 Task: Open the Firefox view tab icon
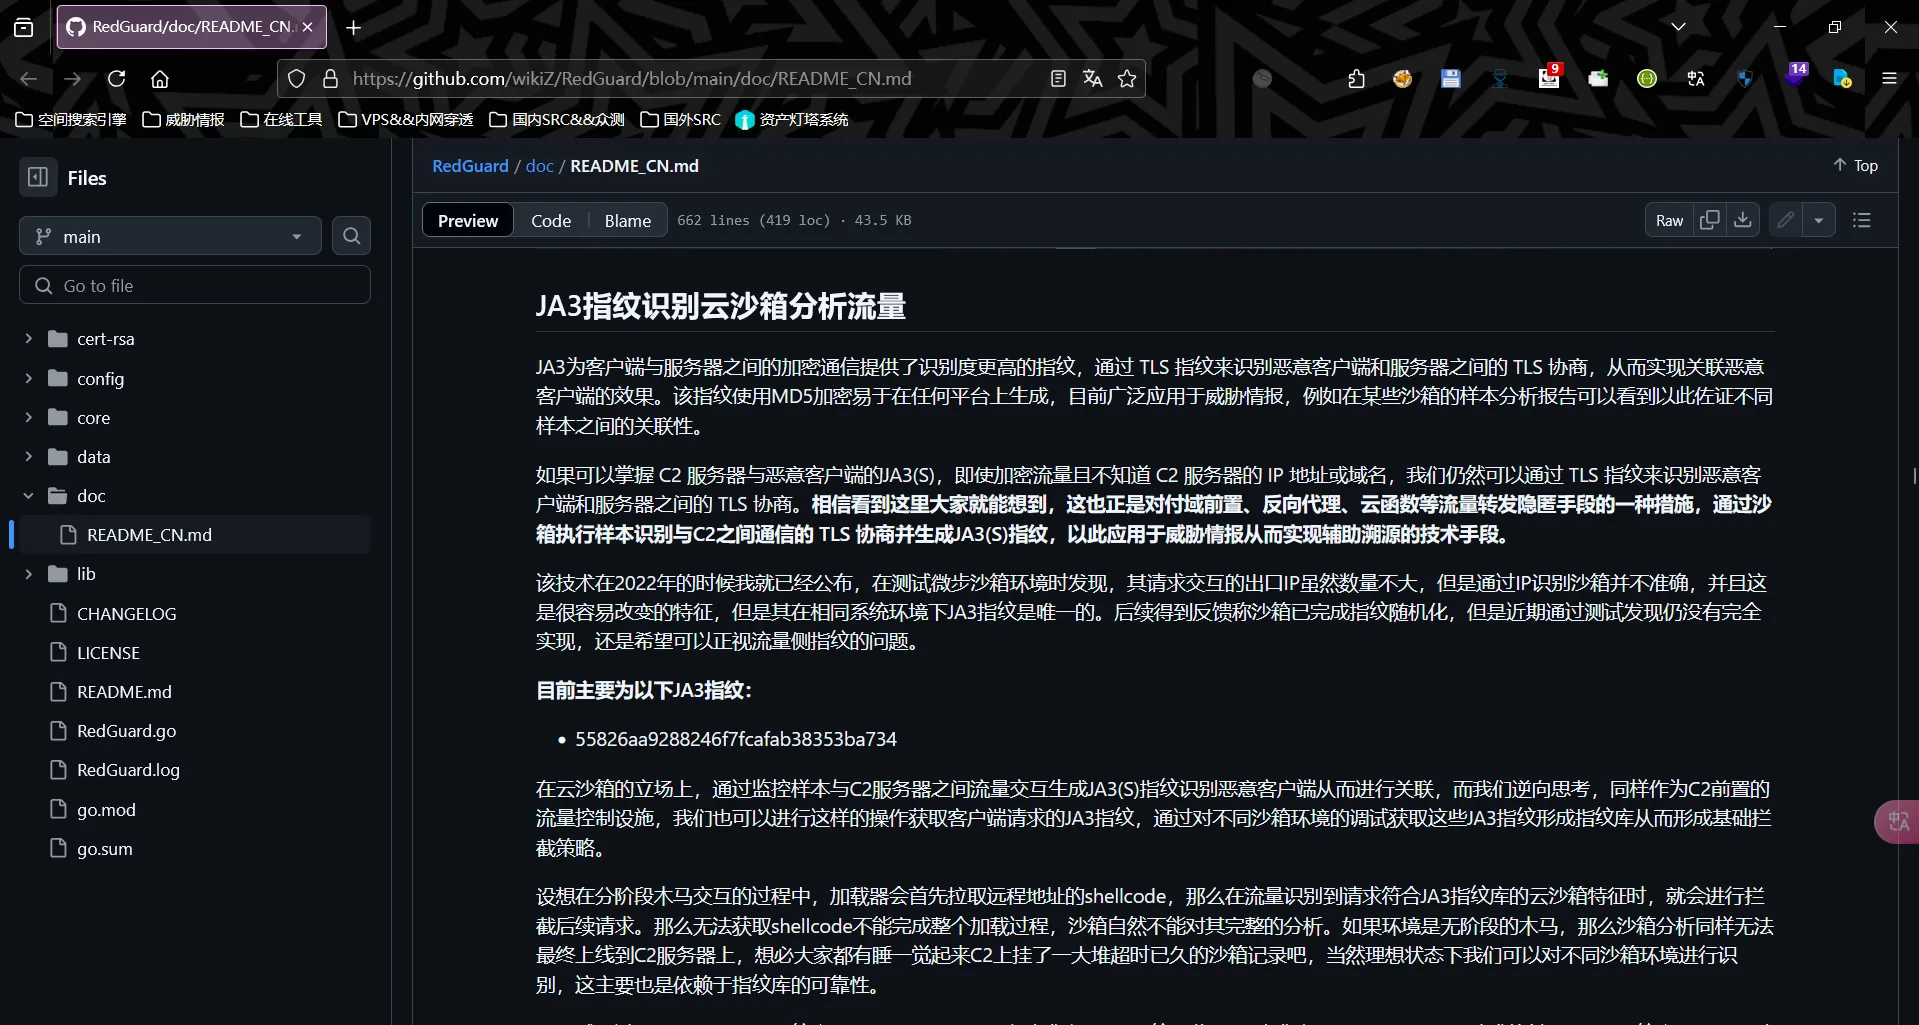click(24, 28)
